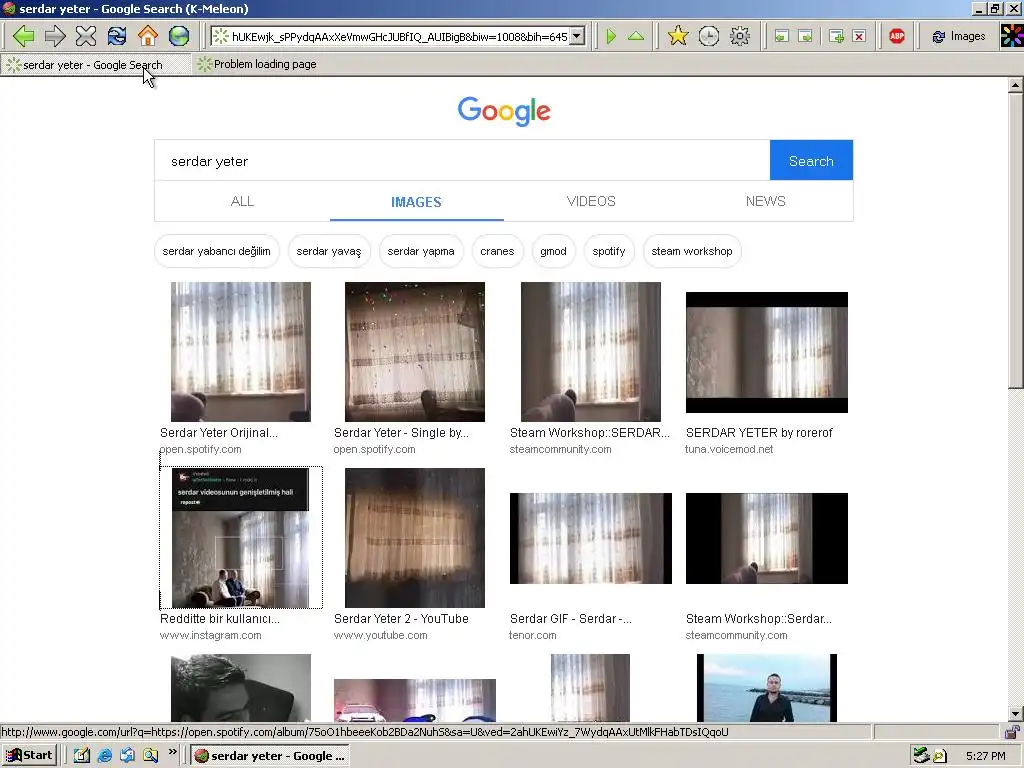
Task: Toggle the Images toolbar button
Action: [959, 37]
